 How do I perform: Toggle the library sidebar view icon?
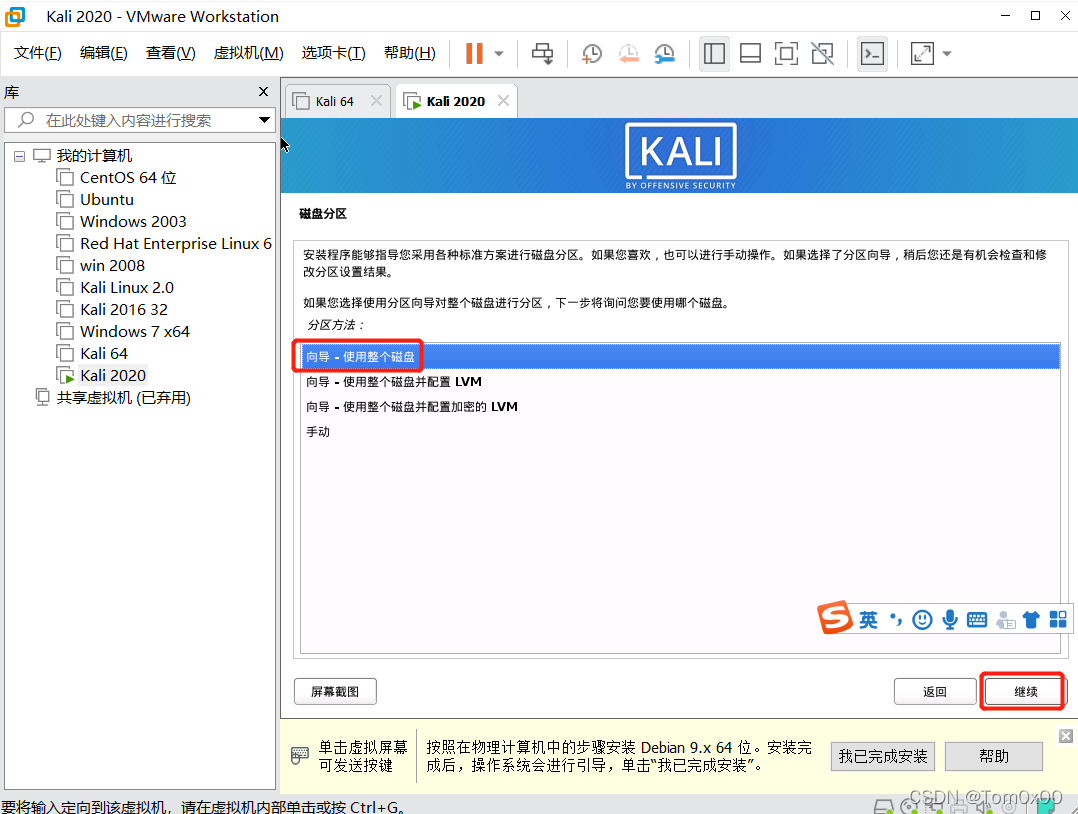pos(714,54)
